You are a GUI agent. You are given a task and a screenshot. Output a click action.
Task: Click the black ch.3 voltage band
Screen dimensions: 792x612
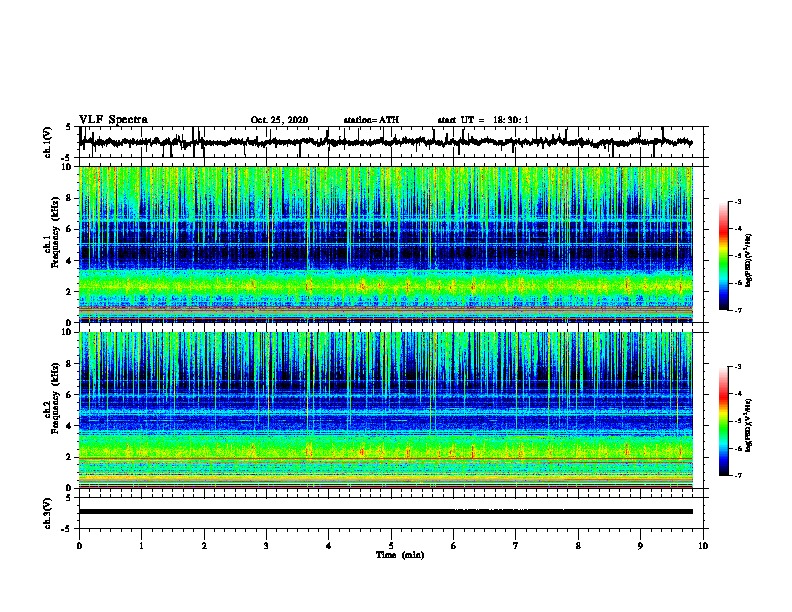click(x=386, y=512)
